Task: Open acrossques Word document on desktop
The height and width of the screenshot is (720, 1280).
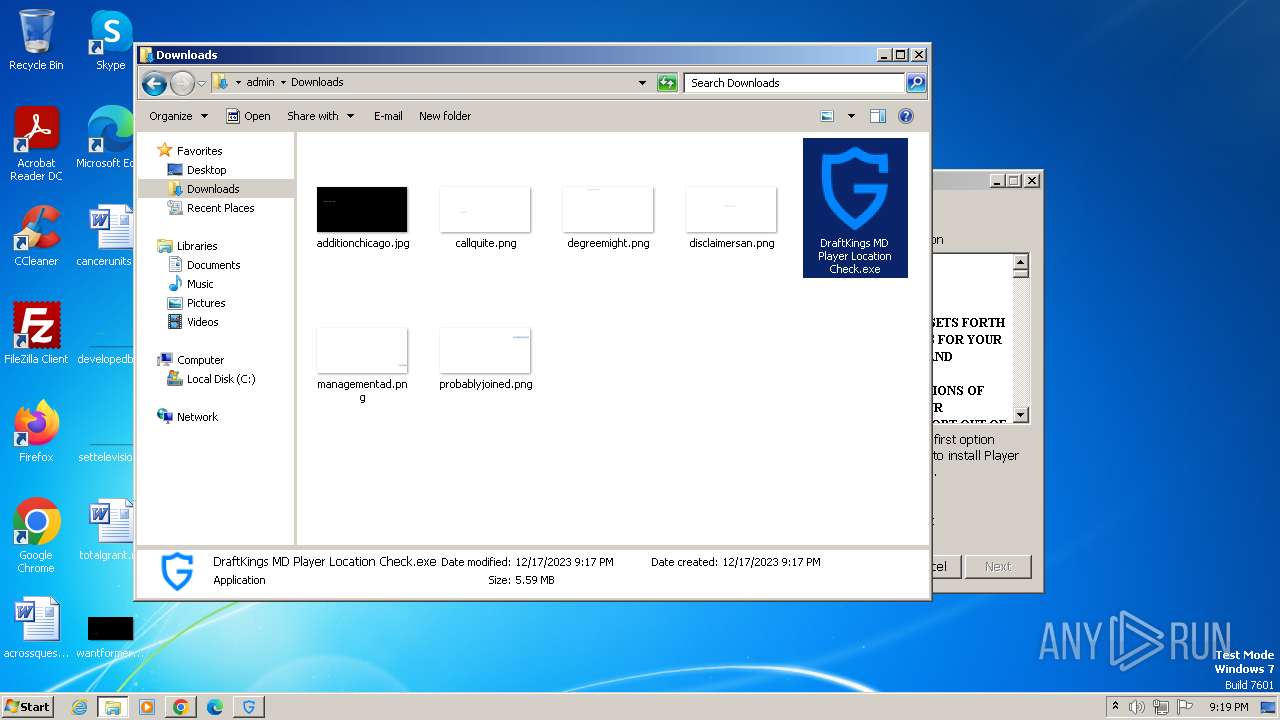Action: 36,628
